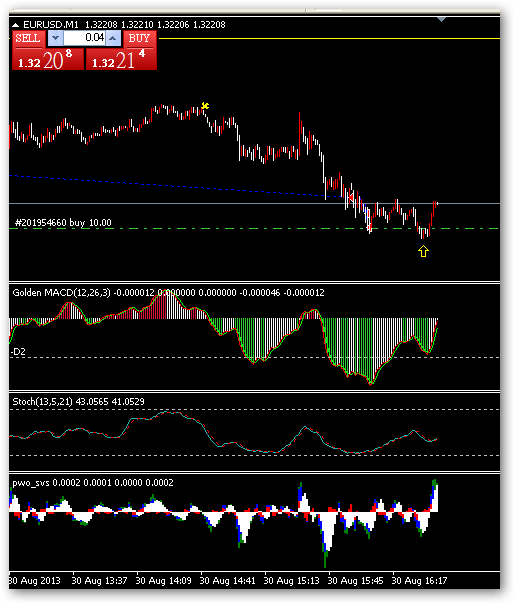Click buy price 1.32214 tile

click(121, 59)
